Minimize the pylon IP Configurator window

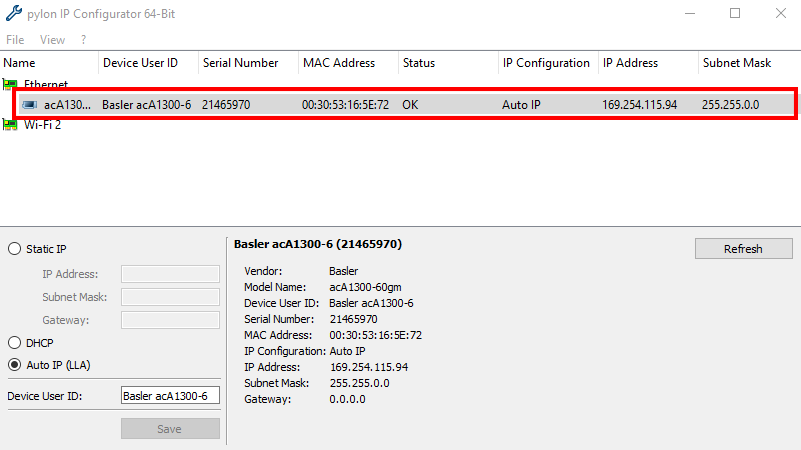(x=690, y=13)
